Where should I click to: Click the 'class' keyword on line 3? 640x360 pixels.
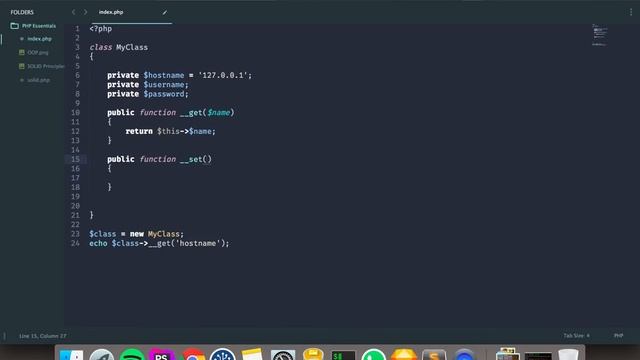(x=100, y=47)
